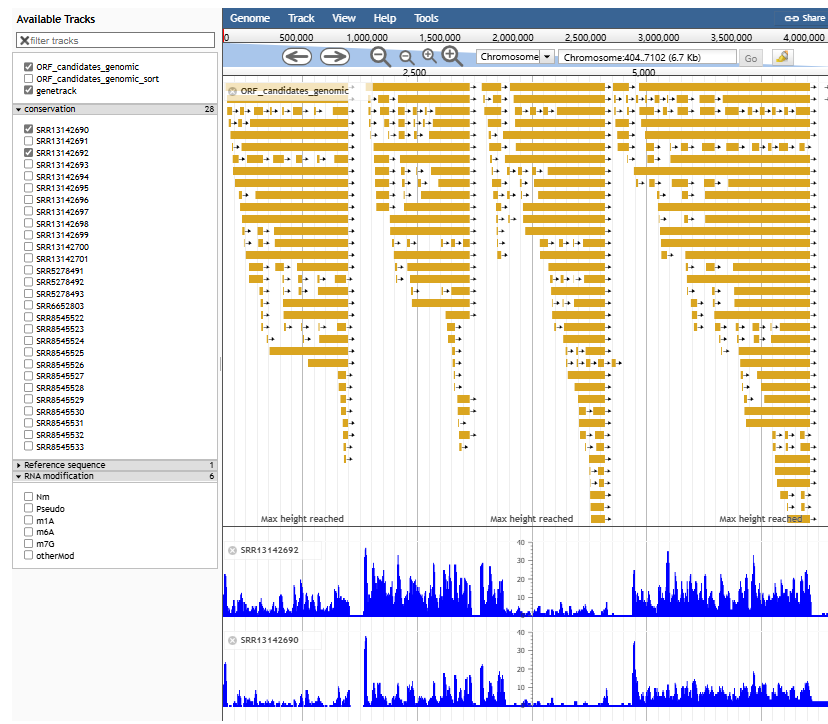Collapse the conservation track category
This screenshot has height=724, width=828.
[19, 109]
